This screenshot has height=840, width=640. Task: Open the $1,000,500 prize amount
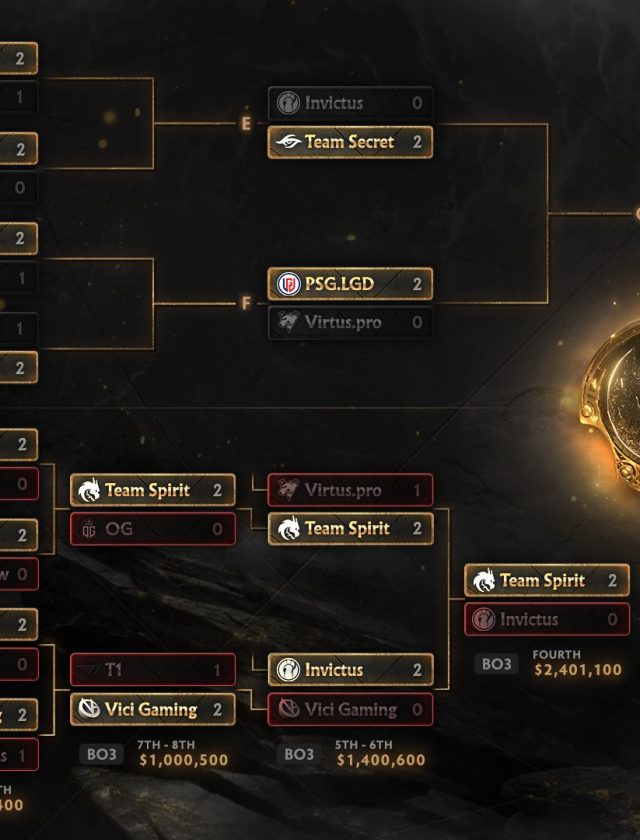coord(184,760)
